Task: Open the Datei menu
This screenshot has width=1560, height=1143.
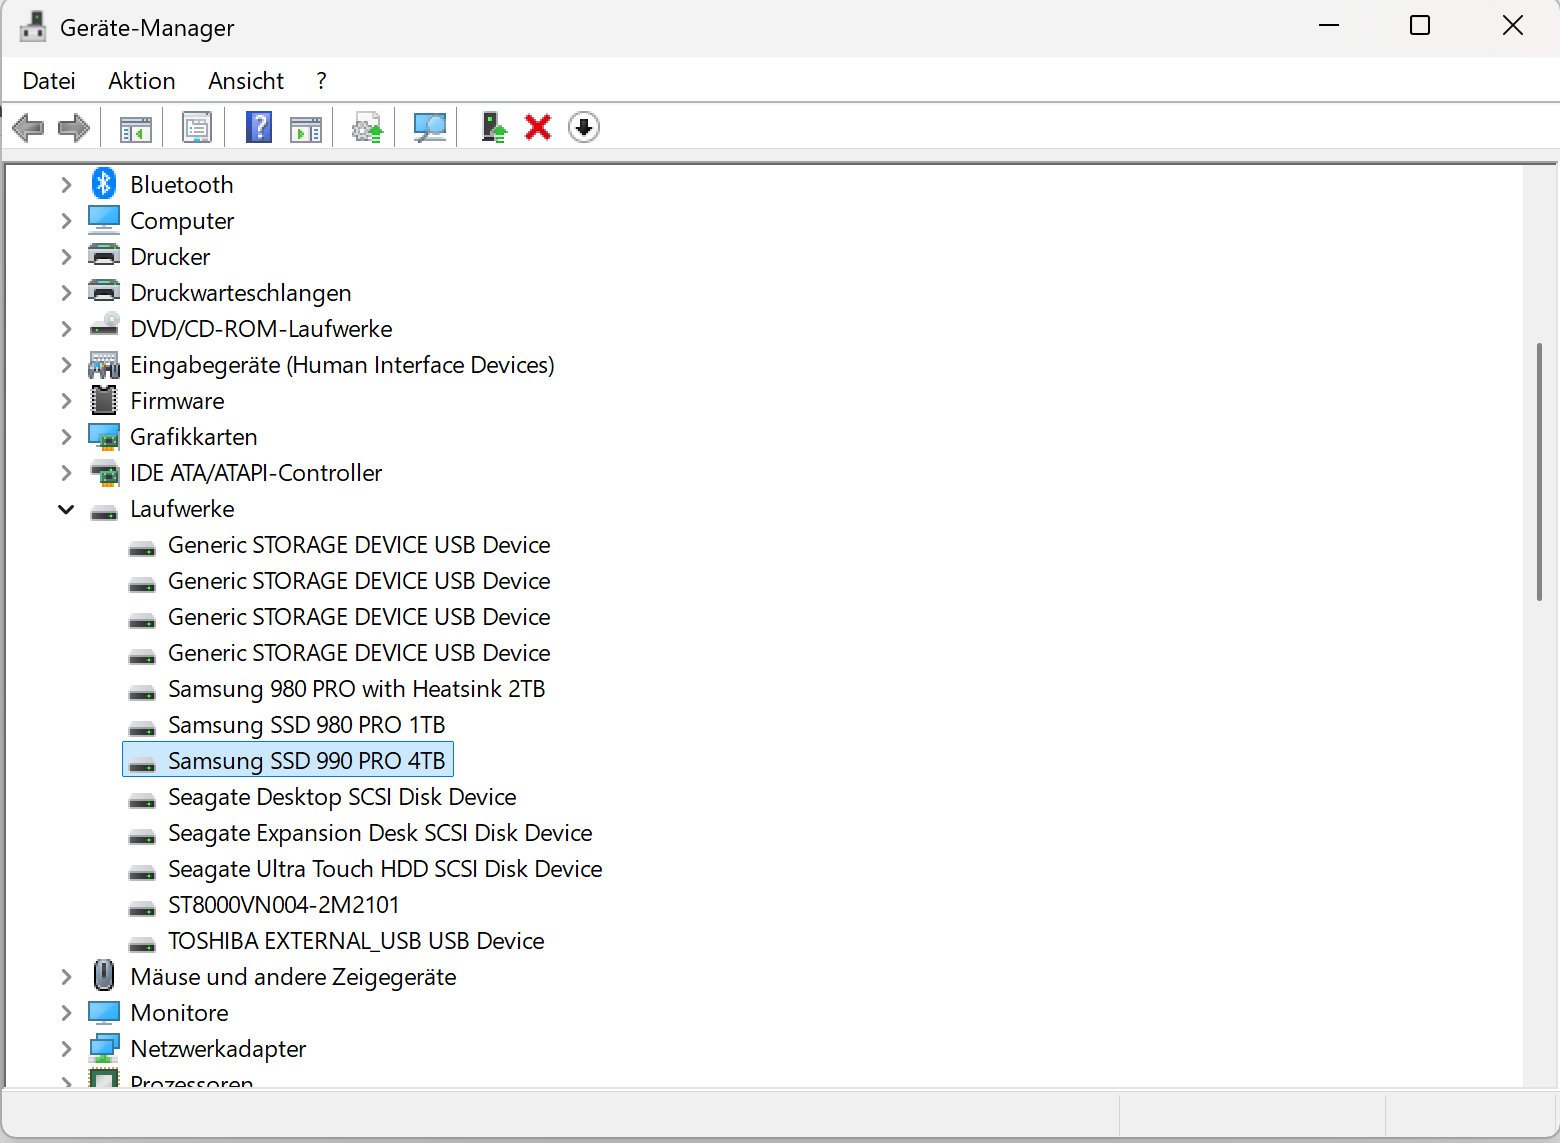Action: click(49, 81)
